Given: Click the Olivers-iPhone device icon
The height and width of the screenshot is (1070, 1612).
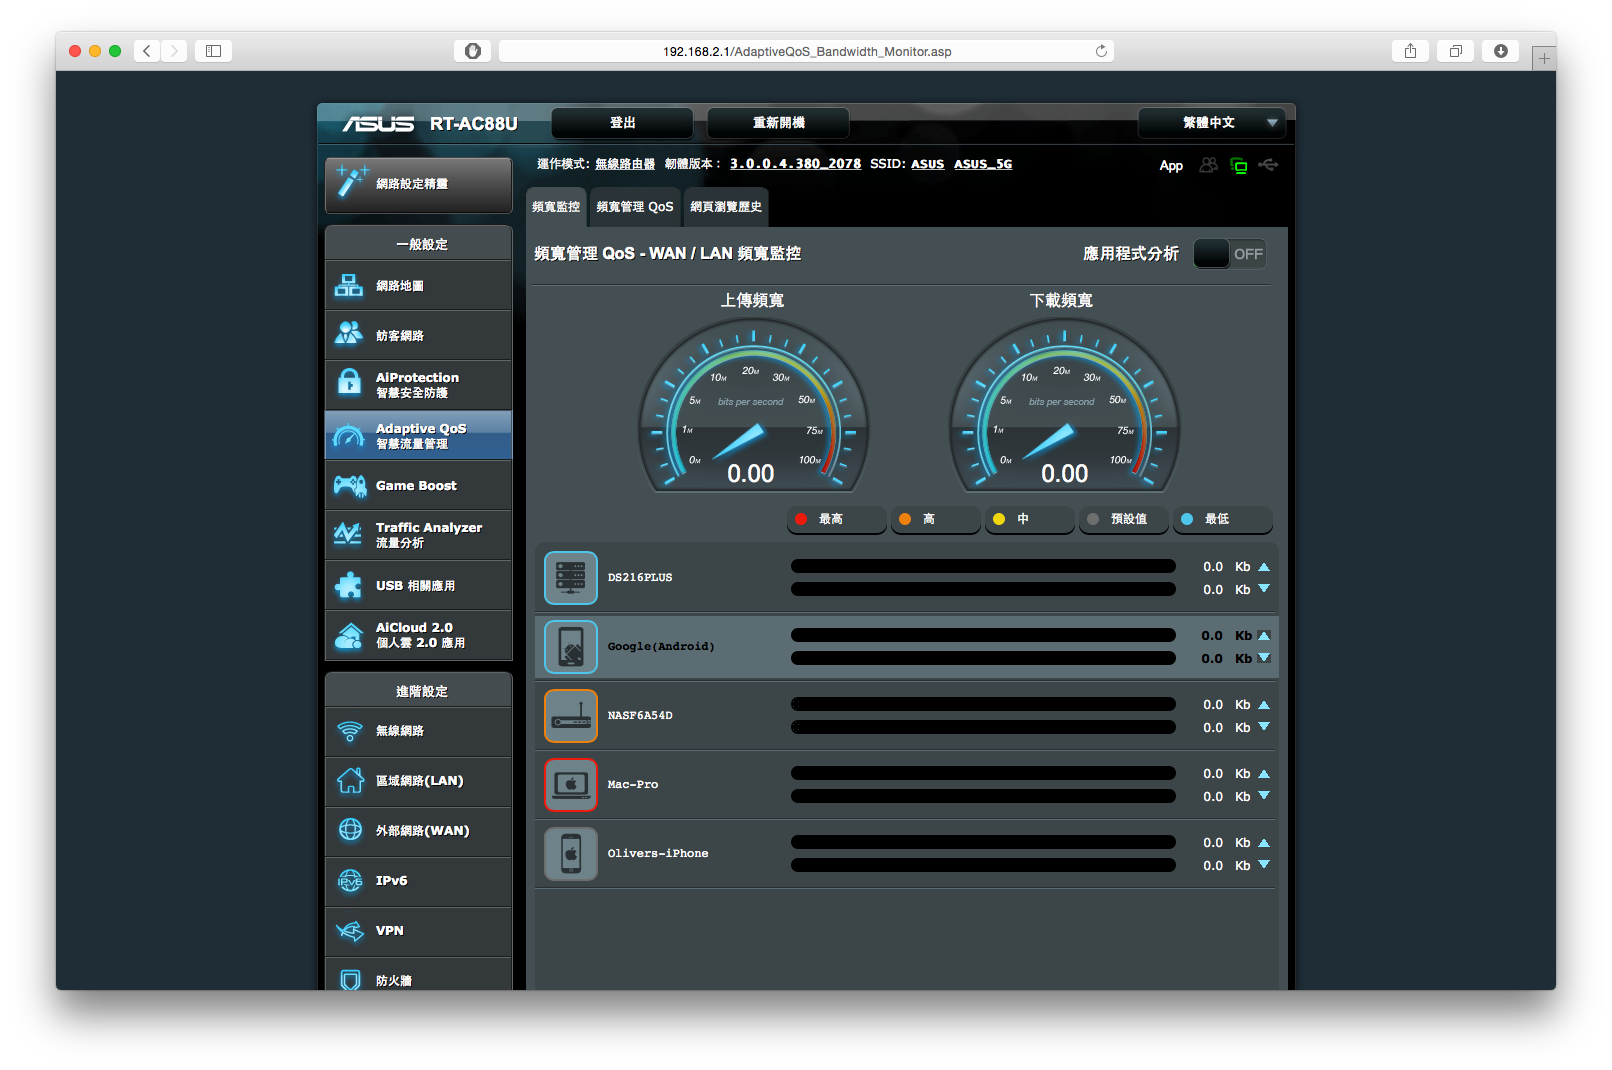Looking at the screenshot, I should coord(570,854).
